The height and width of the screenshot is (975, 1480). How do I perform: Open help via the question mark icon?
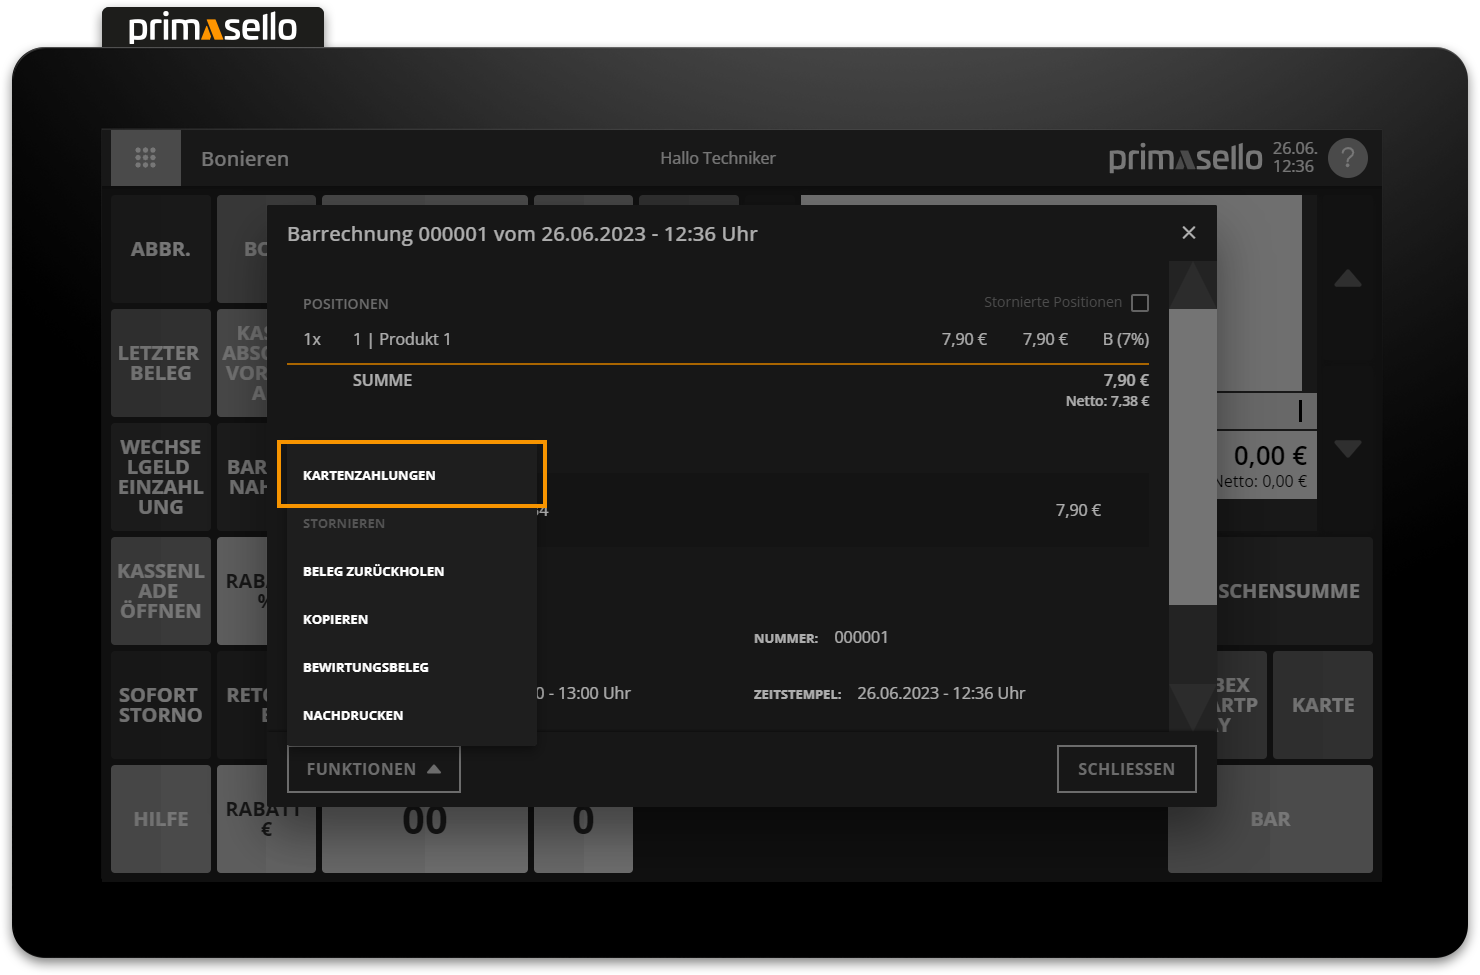(1347, 157)
